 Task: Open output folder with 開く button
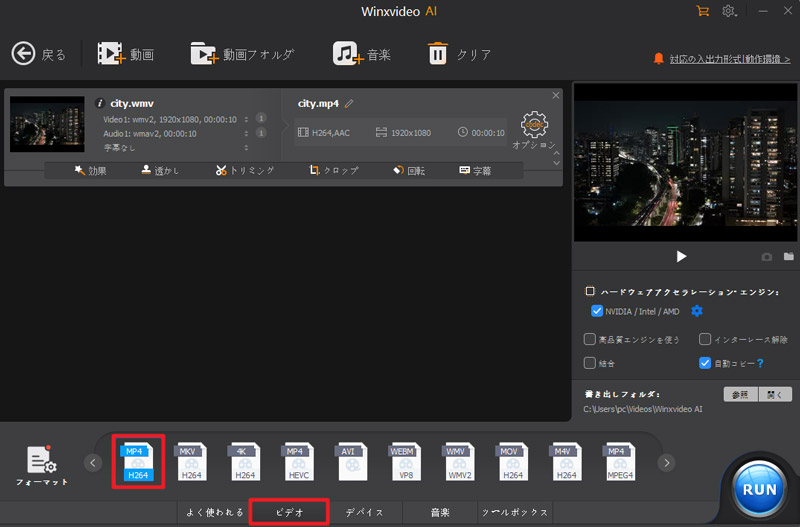[775, 394]
